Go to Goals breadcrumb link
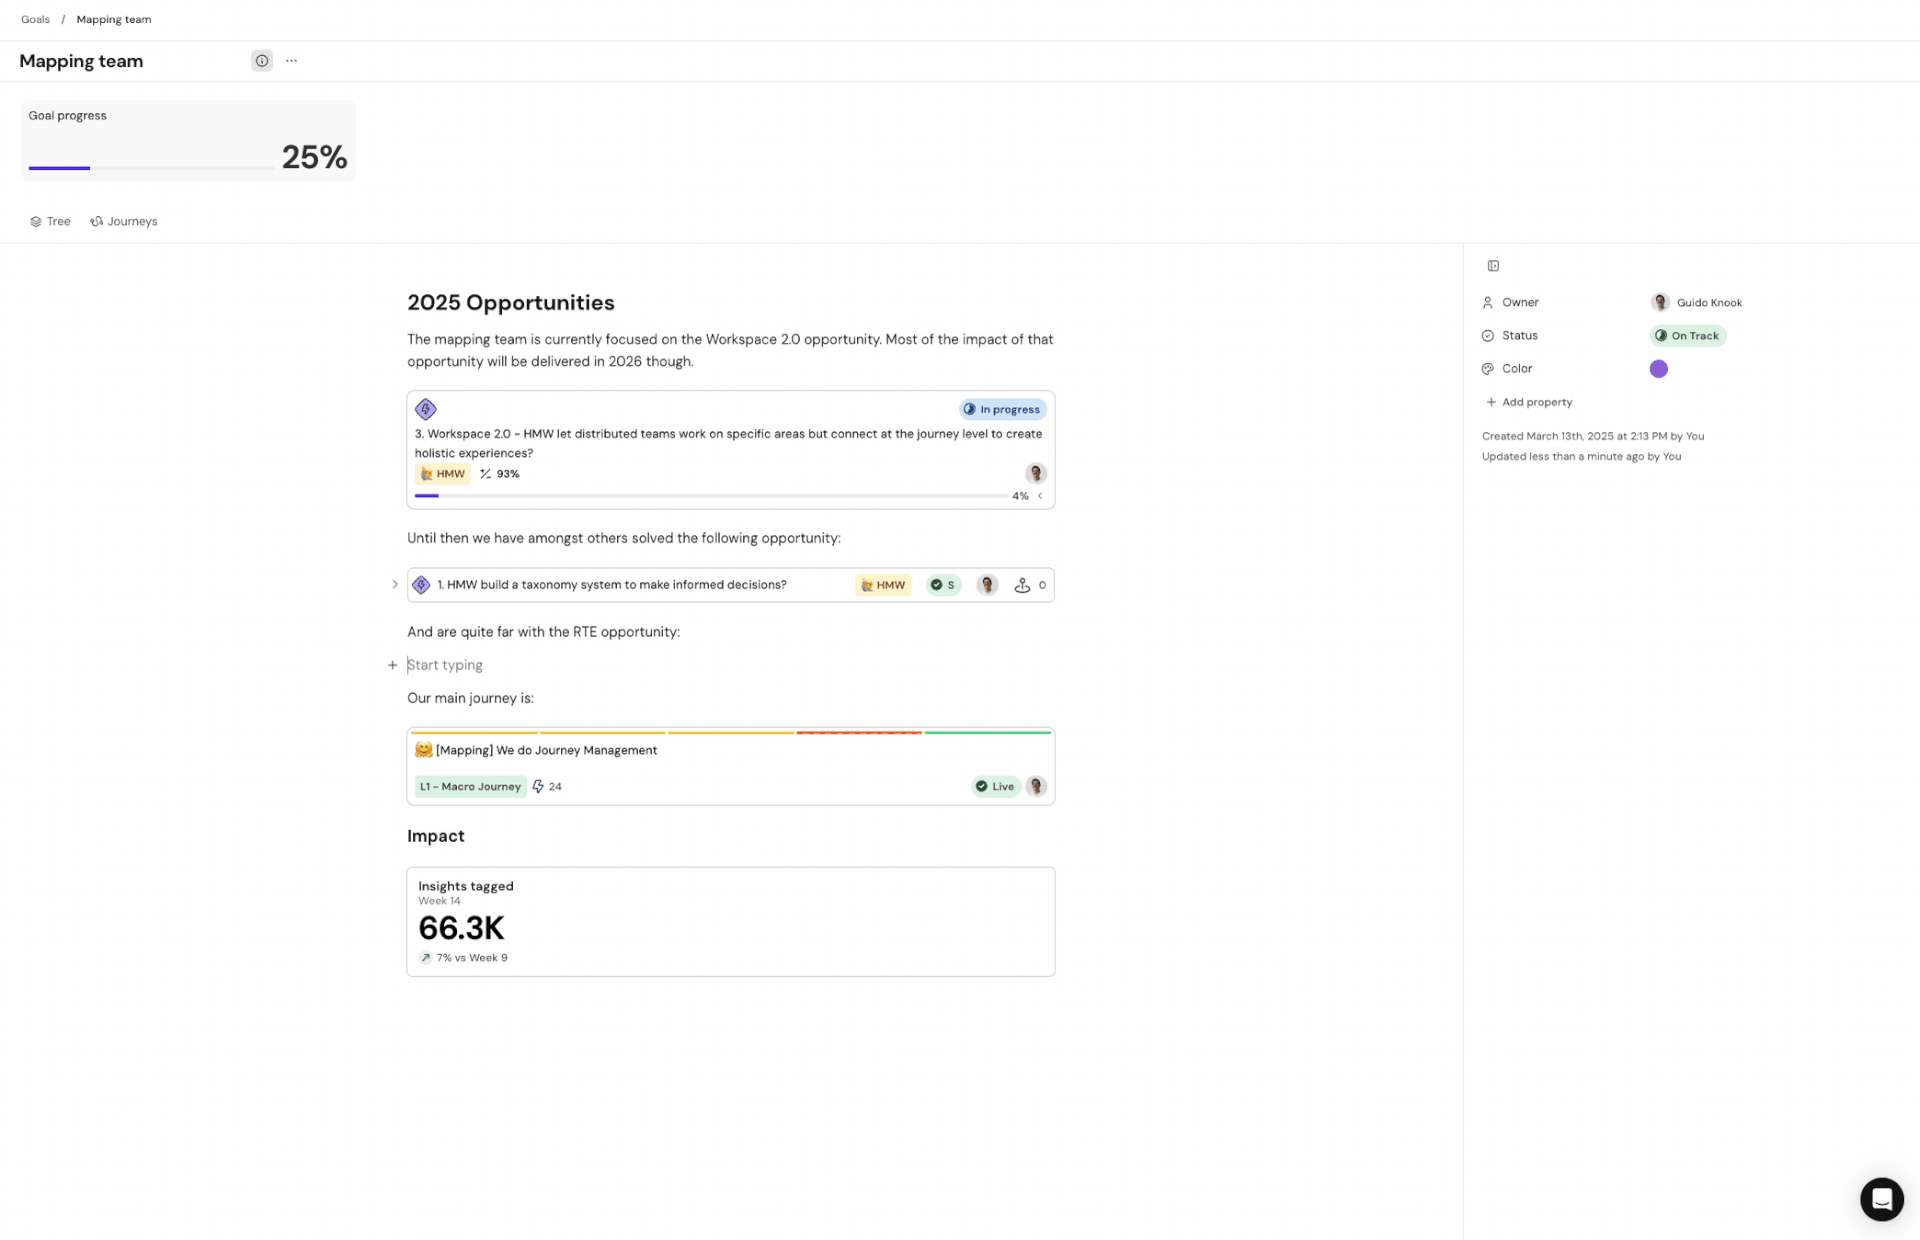Screen dimensions: 1920x1240 pyautogui.click(x=35, y=20)
